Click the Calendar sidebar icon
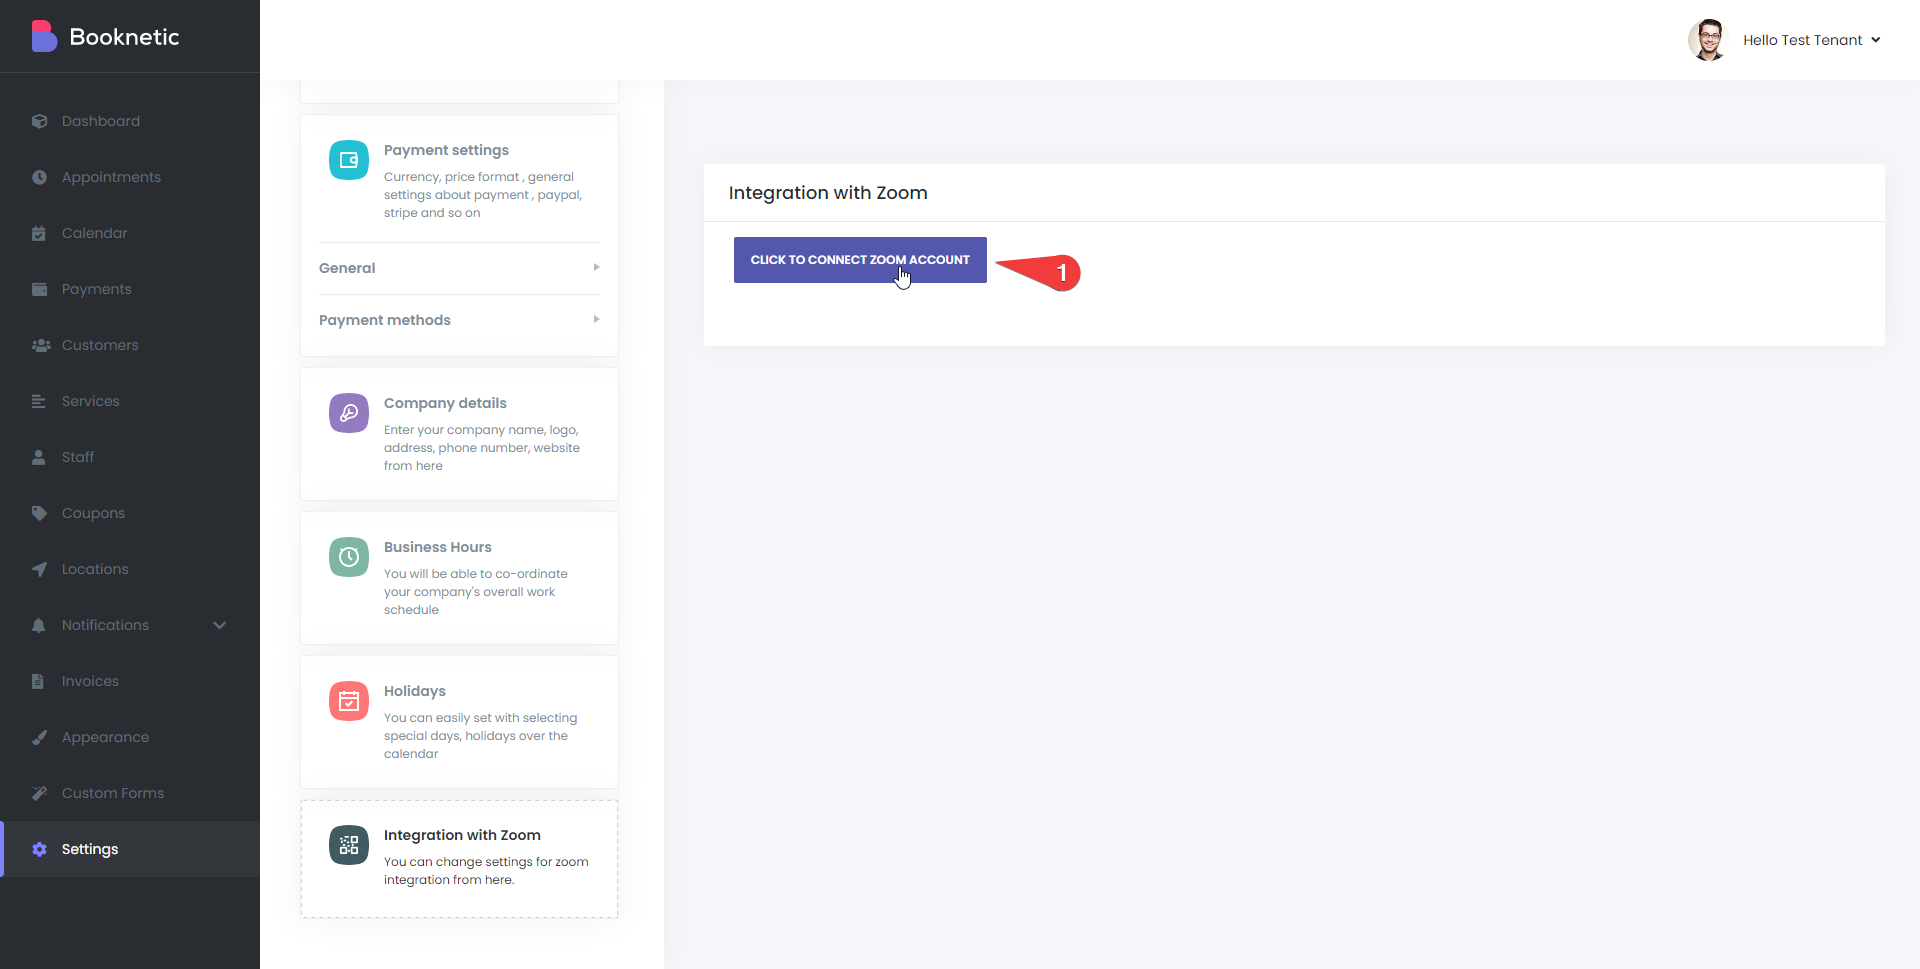 pyautogui.click(x=39, y=233)
